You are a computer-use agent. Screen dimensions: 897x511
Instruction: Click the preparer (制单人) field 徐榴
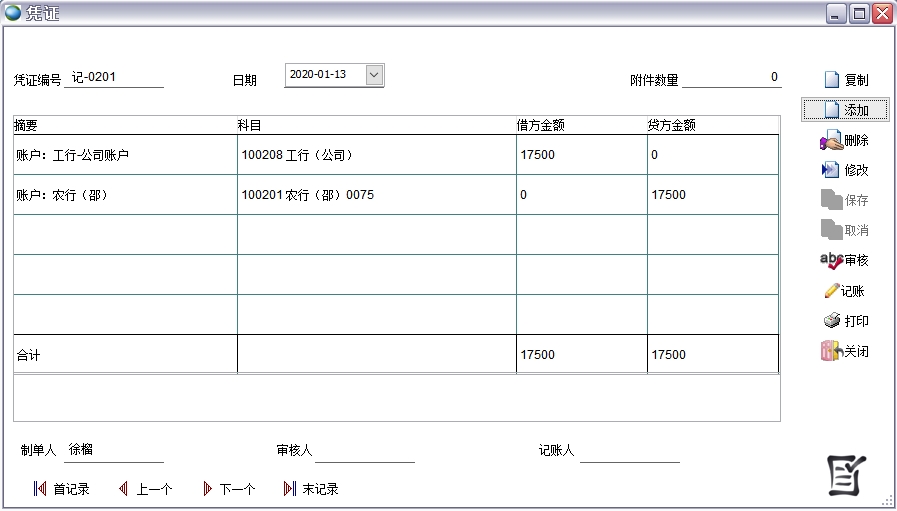(113, 450)
